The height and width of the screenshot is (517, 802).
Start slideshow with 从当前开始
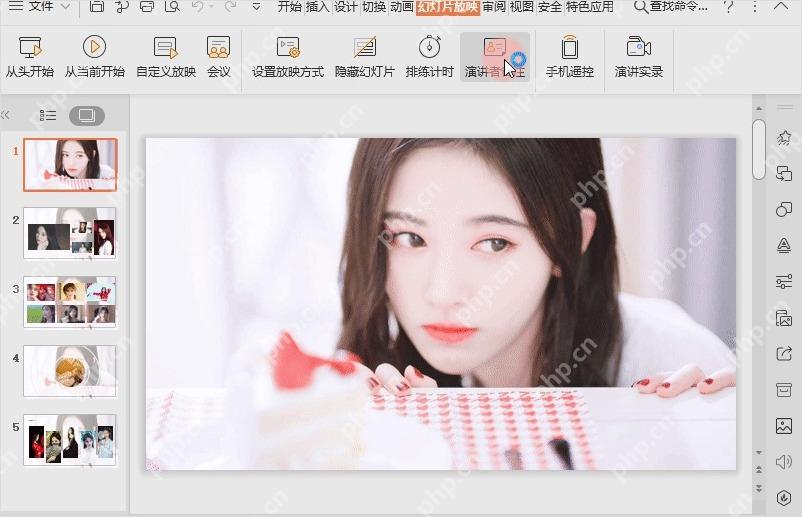(95, 57)
